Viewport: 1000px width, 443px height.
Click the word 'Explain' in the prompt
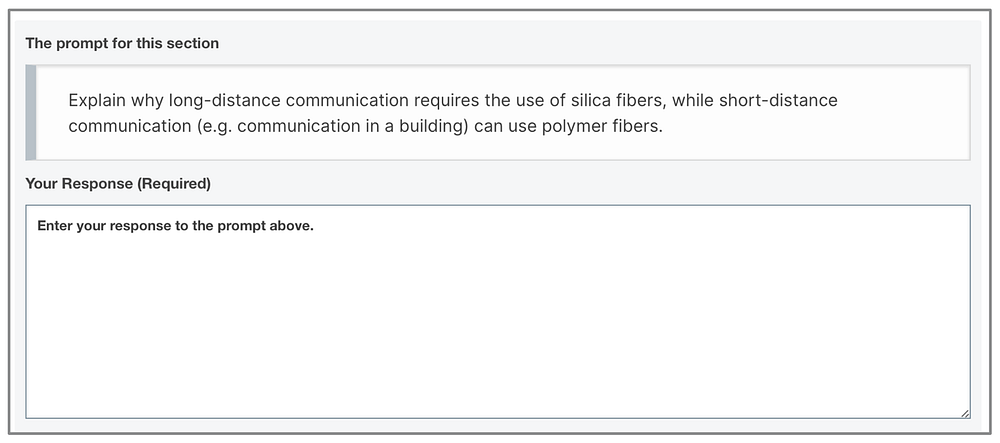point(98,101)
